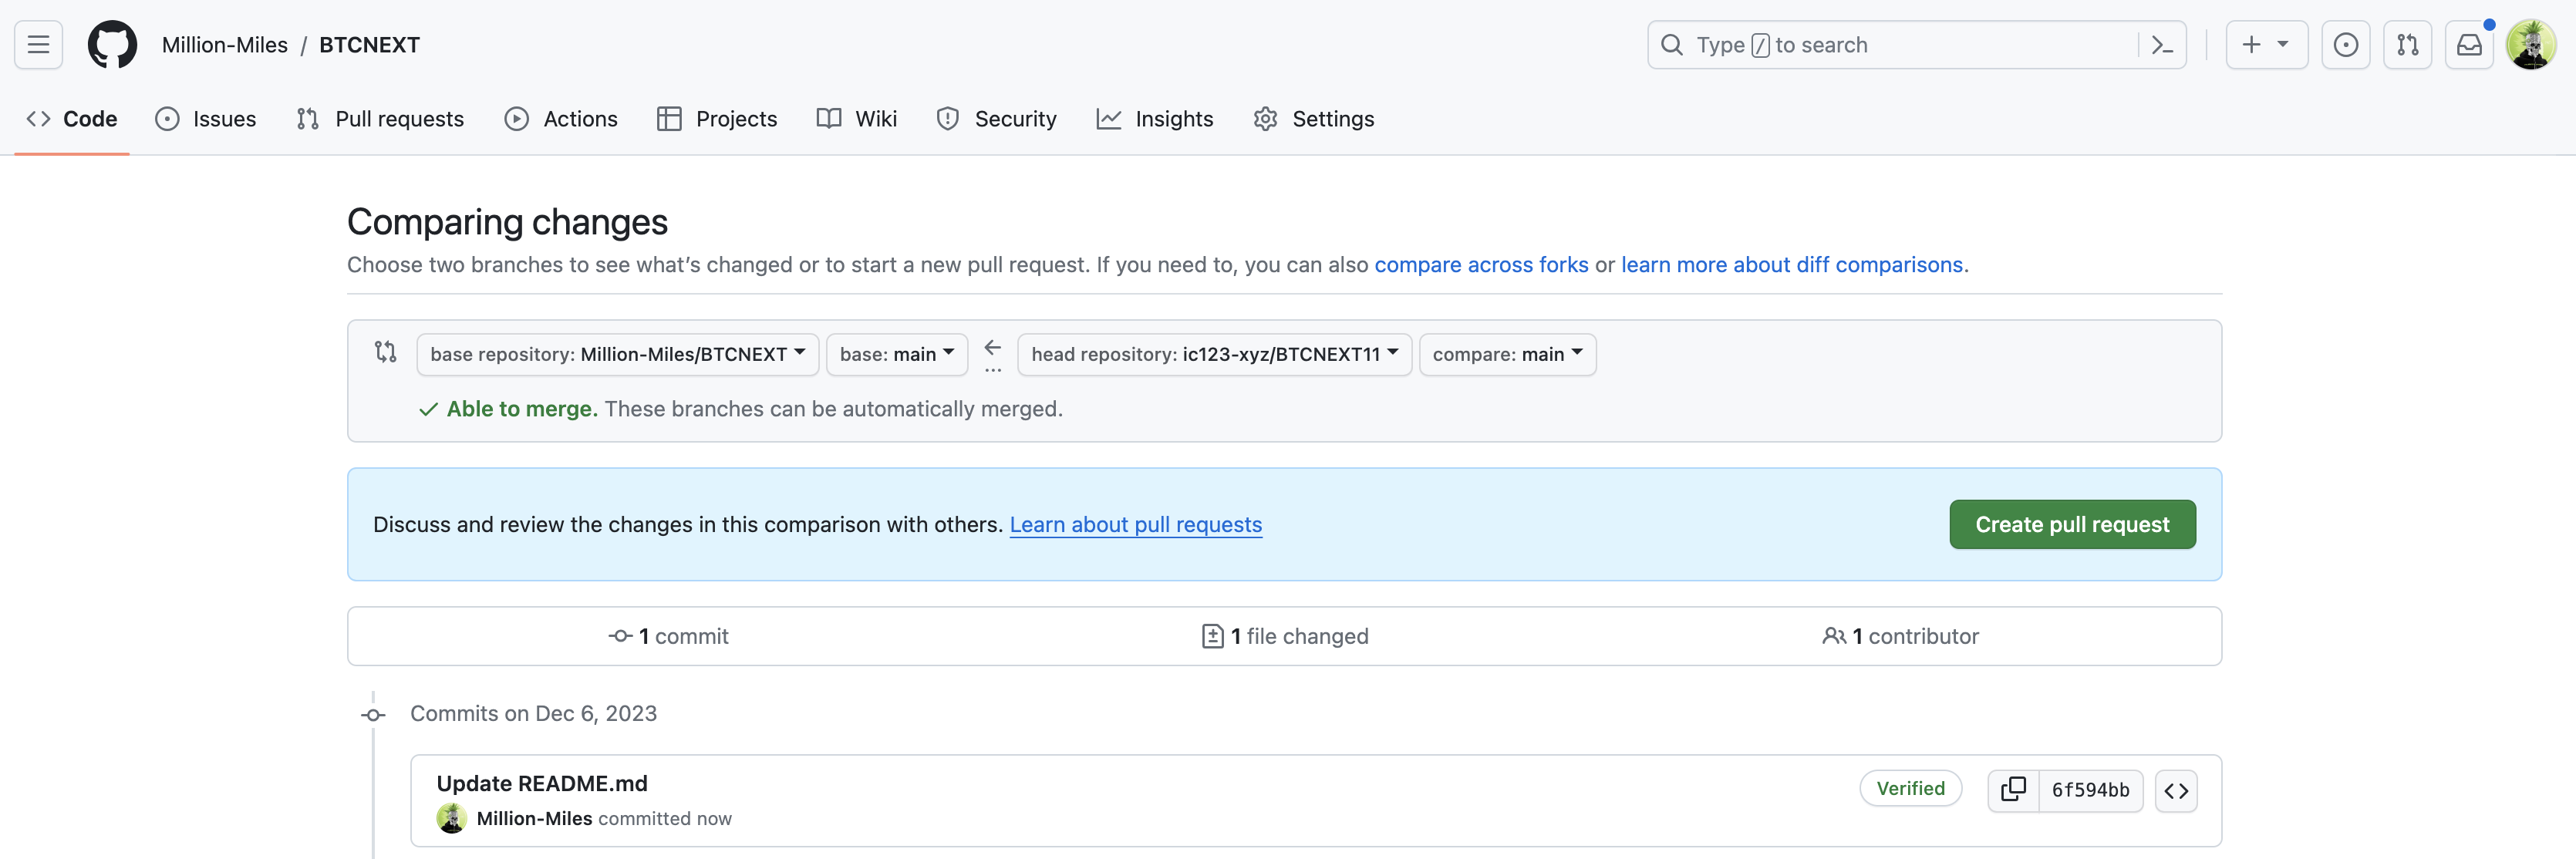The image size is (2576, 859).
Task: Focus the Type / to search field
Action: point(1916,45)
